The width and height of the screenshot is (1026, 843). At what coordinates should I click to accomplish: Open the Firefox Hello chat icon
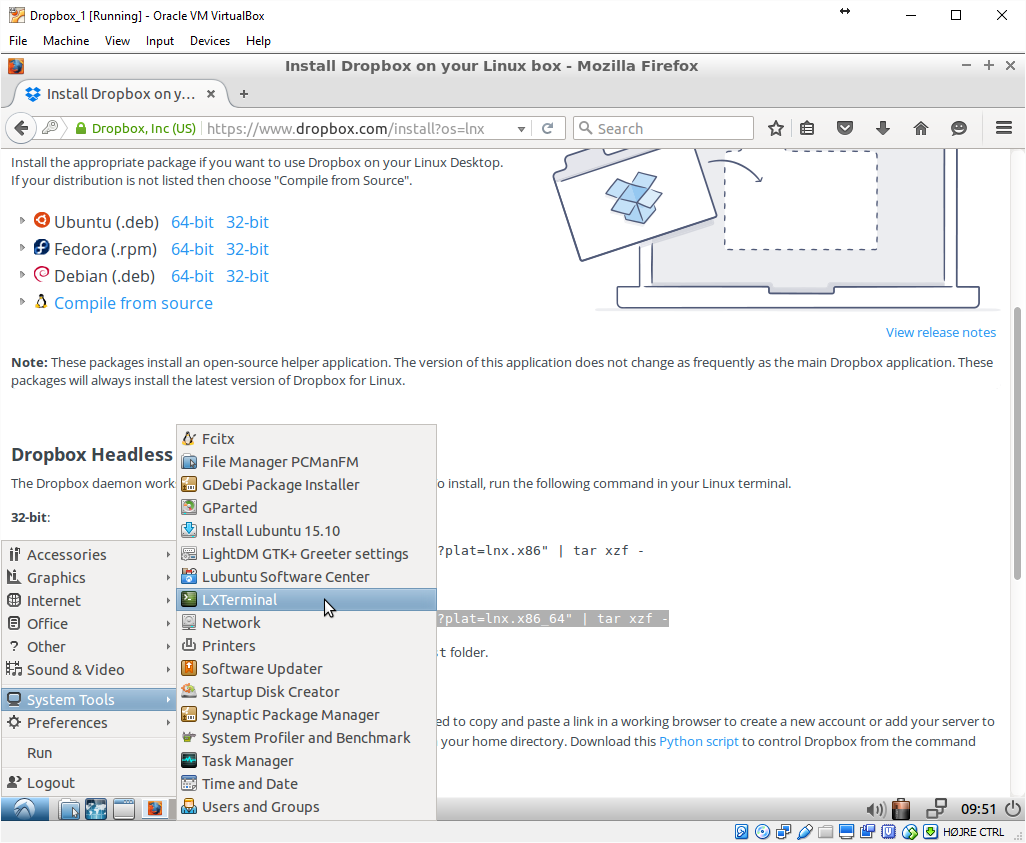click(959, 128)
